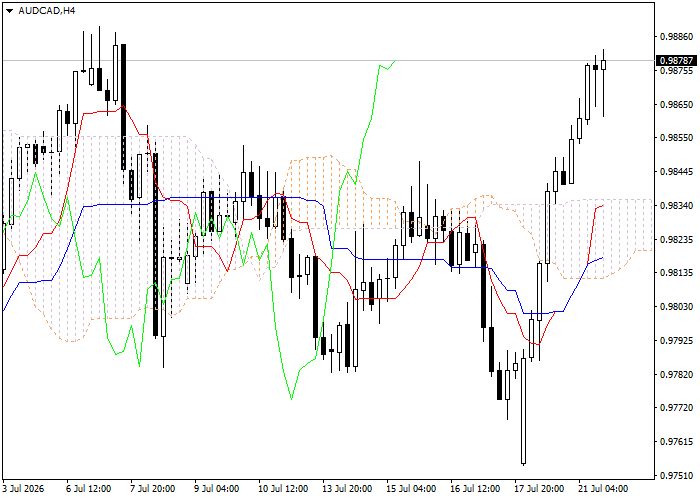Screen dimensions: 700x500
Task: Click the 0.98755 price axis label
Action: pos(677,71)
